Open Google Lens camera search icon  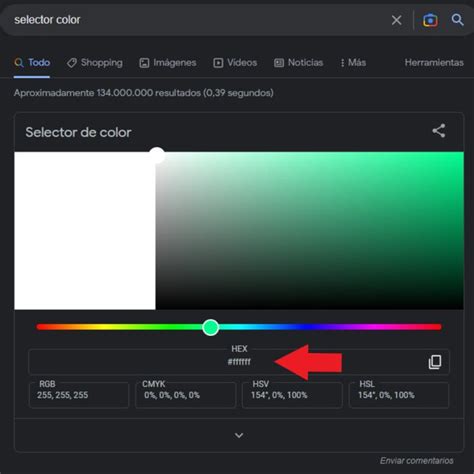(x=430, y=20)
